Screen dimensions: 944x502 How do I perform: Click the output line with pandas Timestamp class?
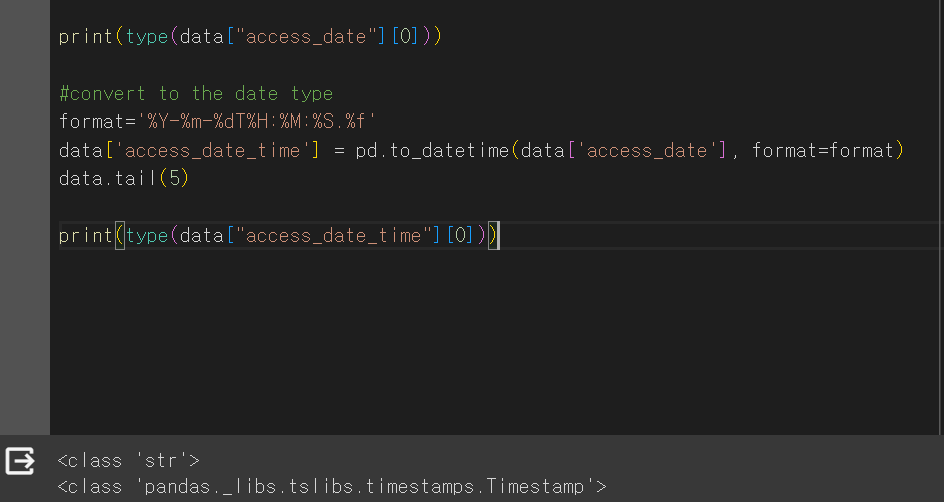(x=332, y=486)
